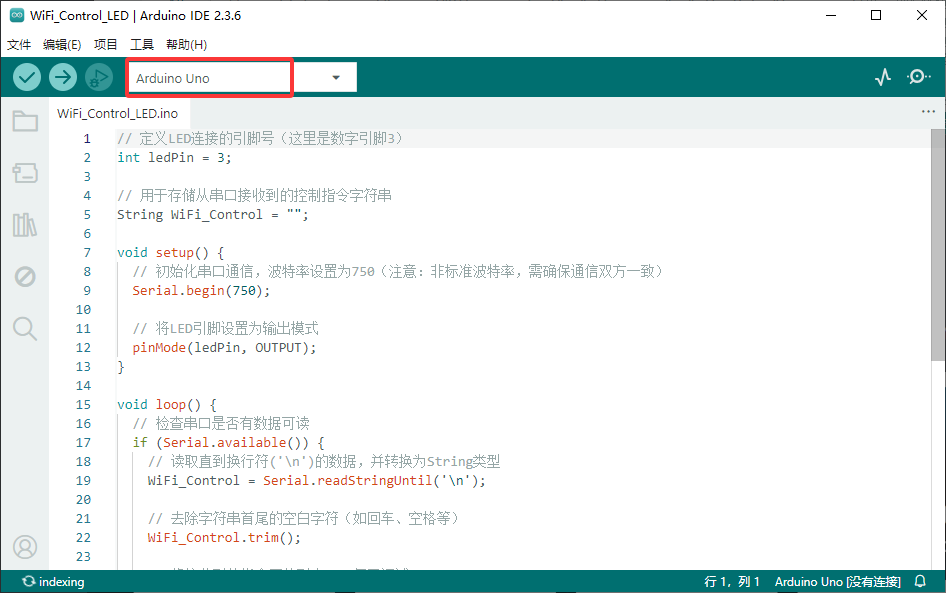Click line number 15 in the gutter

[x=83, y=405]
